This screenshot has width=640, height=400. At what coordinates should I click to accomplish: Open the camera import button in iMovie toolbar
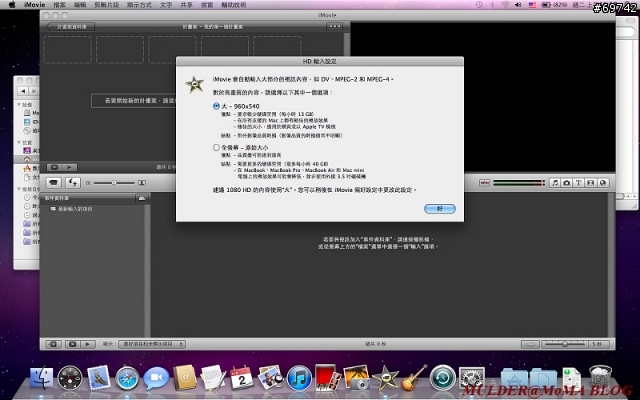click(x=53, y=183)
